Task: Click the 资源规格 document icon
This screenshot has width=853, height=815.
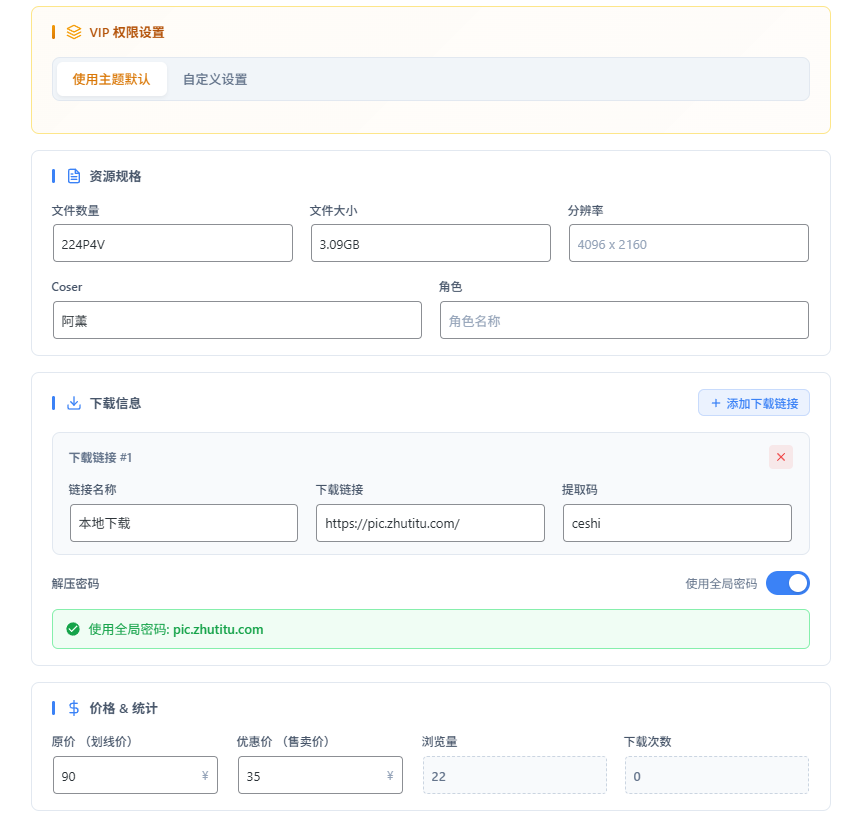Action: pyautogui.click(x=74, y=176)
